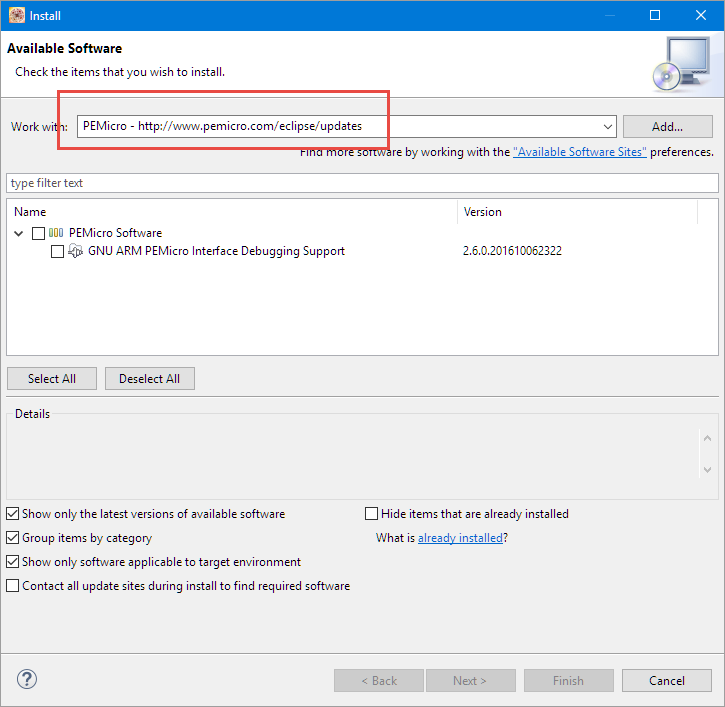Click the PEMicro Software category icon
This screenshot has width=725, height=707.
(56, 233)
